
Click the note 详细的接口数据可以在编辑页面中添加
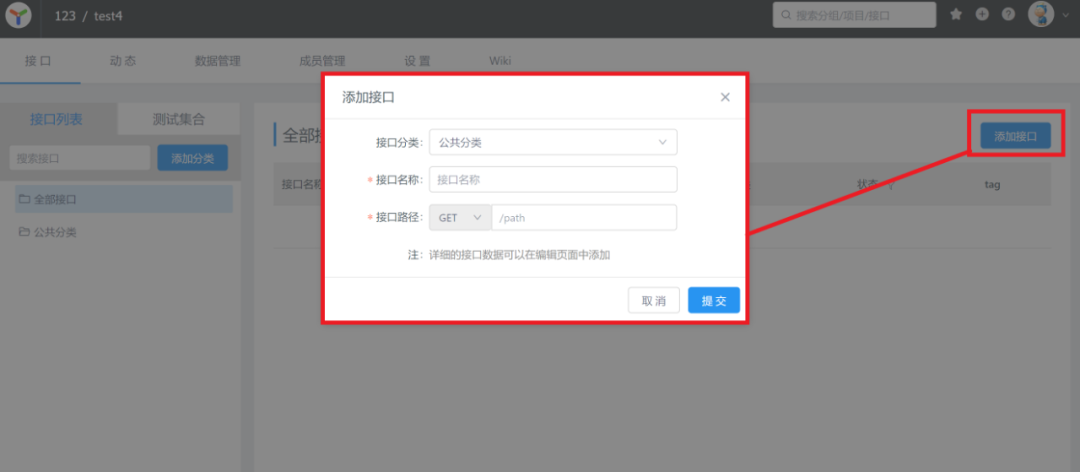click(520, 255)
